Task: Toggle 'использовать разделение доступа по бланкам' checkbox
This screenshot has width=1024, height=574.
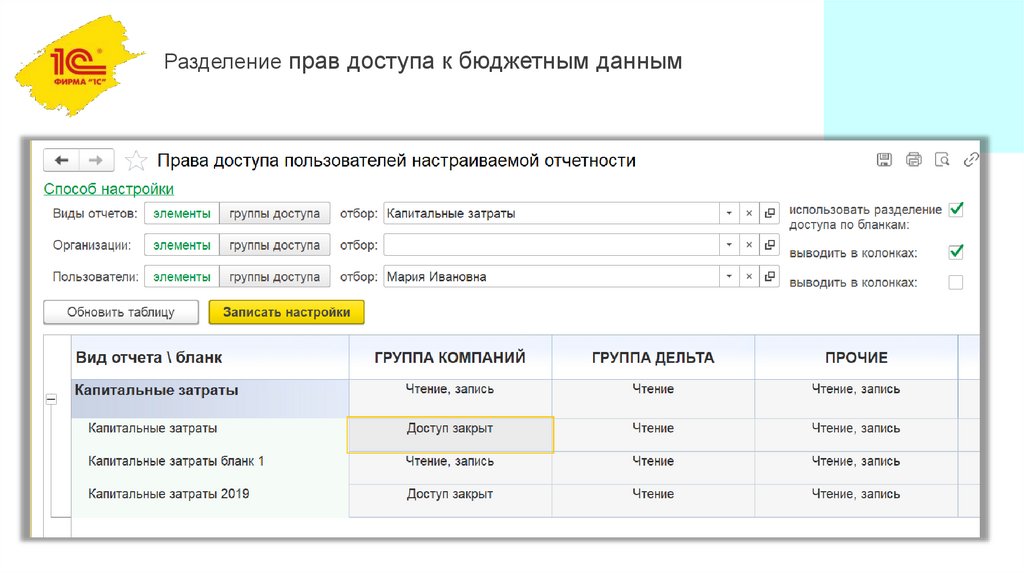Action: (x=956, y=209)
